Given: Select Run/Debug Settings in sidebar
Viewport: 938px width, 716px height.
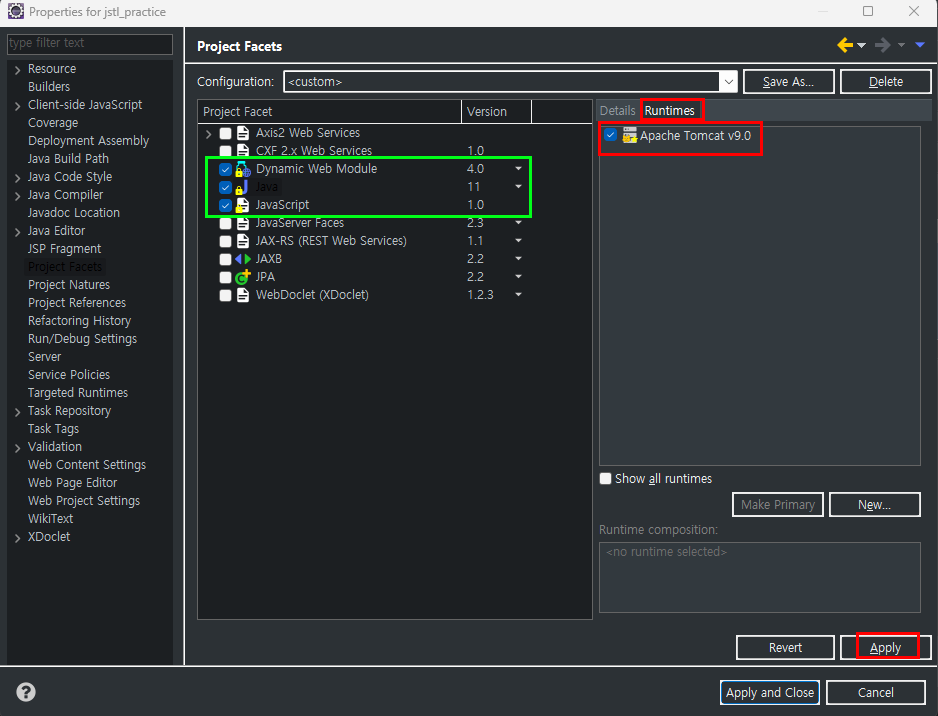Looking at the screenshot, I should click(83, 339).
